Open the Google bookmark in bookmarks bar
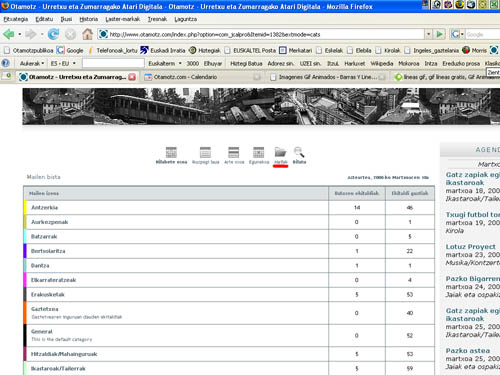Screen dimensions: 500x375 [x=70, y=50]
